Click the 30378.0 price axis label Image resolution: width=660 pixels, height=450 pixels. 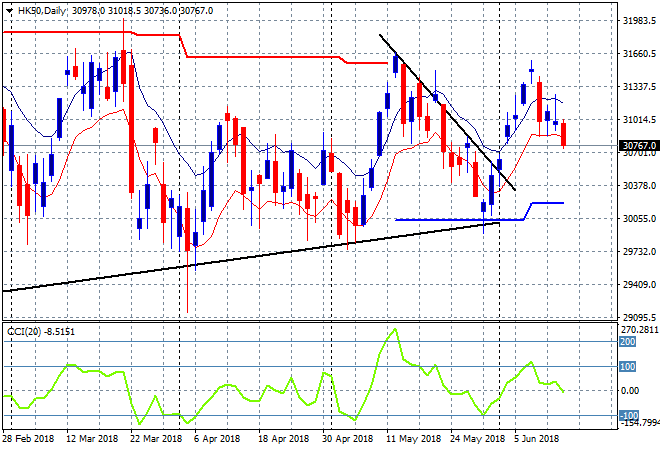point(639,186)
